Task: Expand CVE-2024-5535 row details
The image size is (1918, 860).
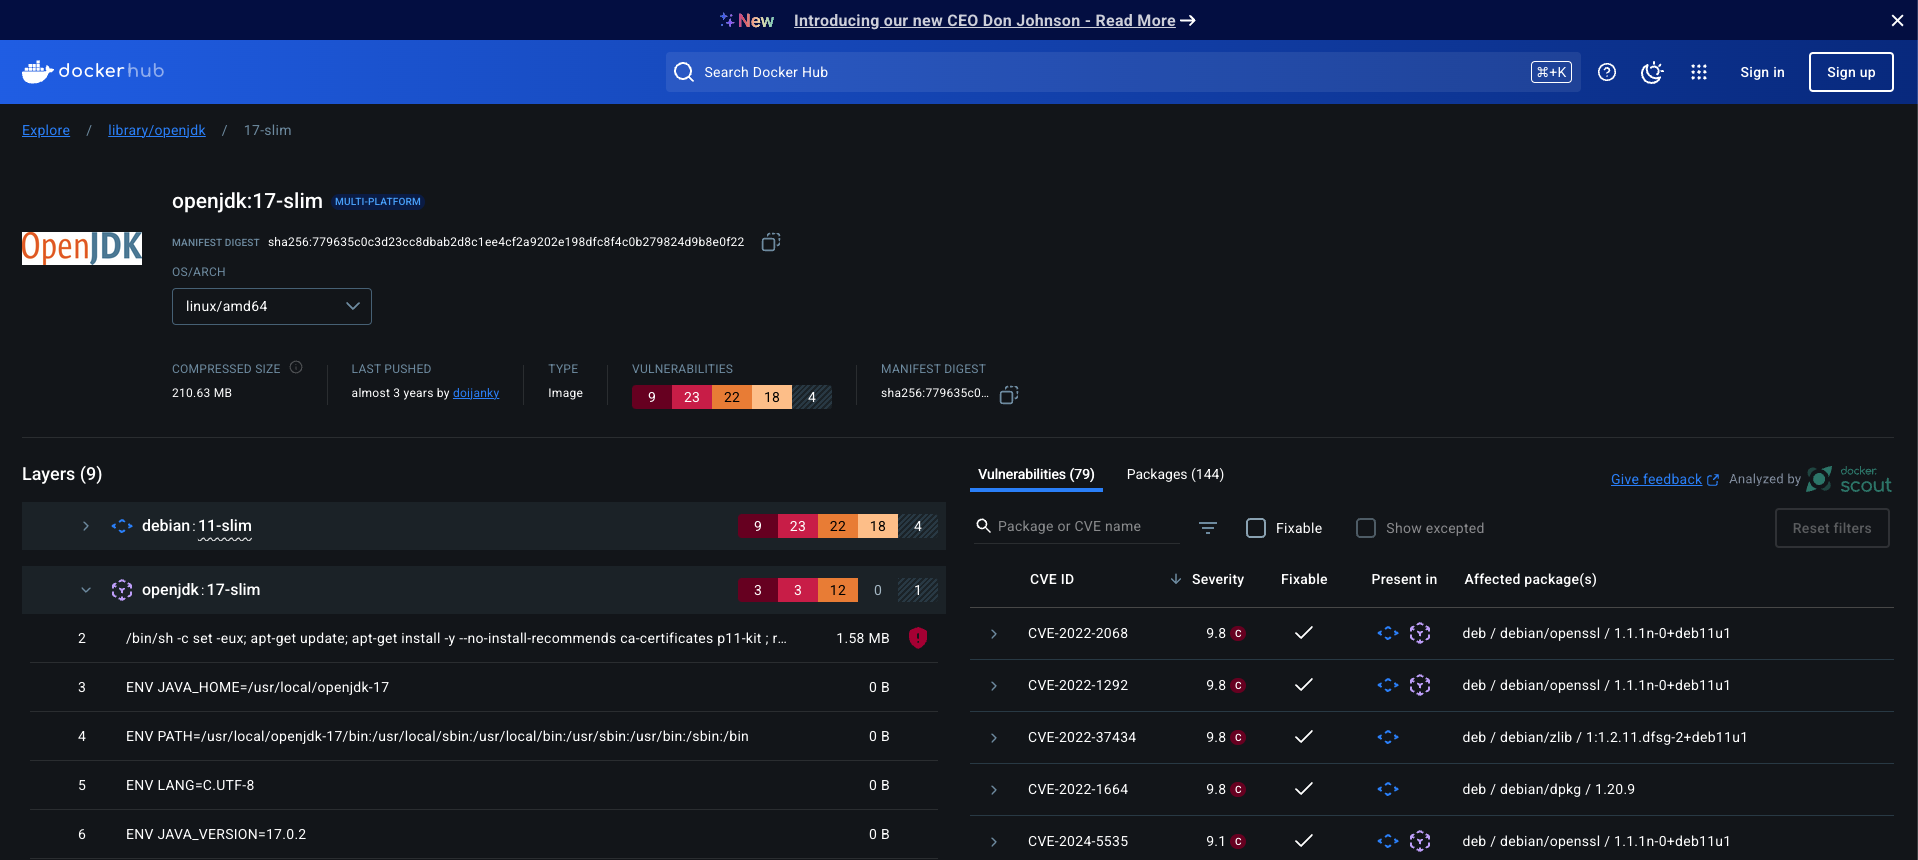Action: click(994, 842)
